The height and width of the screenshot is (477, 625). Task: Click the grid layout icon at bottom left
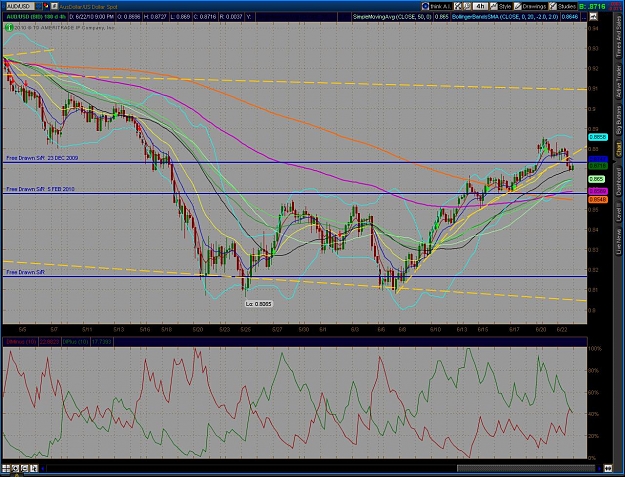[x=6, y=468]
